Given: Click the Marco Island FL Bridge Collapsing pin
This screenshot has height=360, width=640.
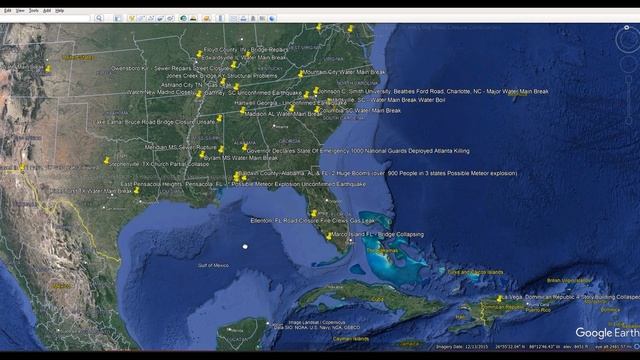Looking at the screenshot, I should [329, 236].
